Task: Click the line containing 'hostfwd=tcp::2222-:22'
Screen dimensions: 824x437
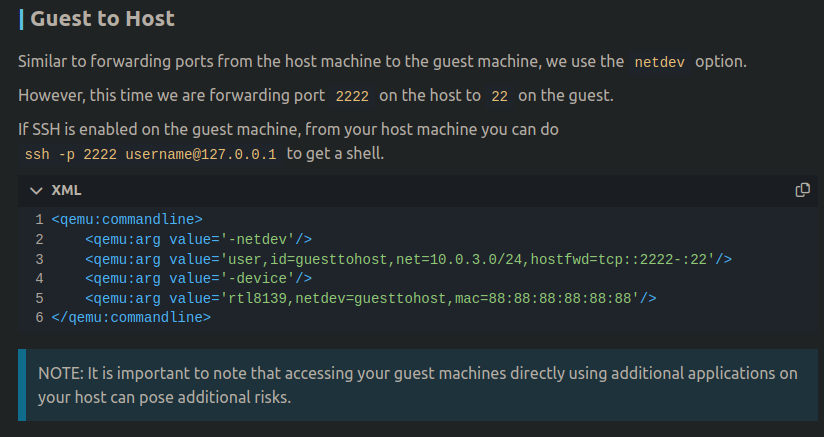Action: (408, 259)
